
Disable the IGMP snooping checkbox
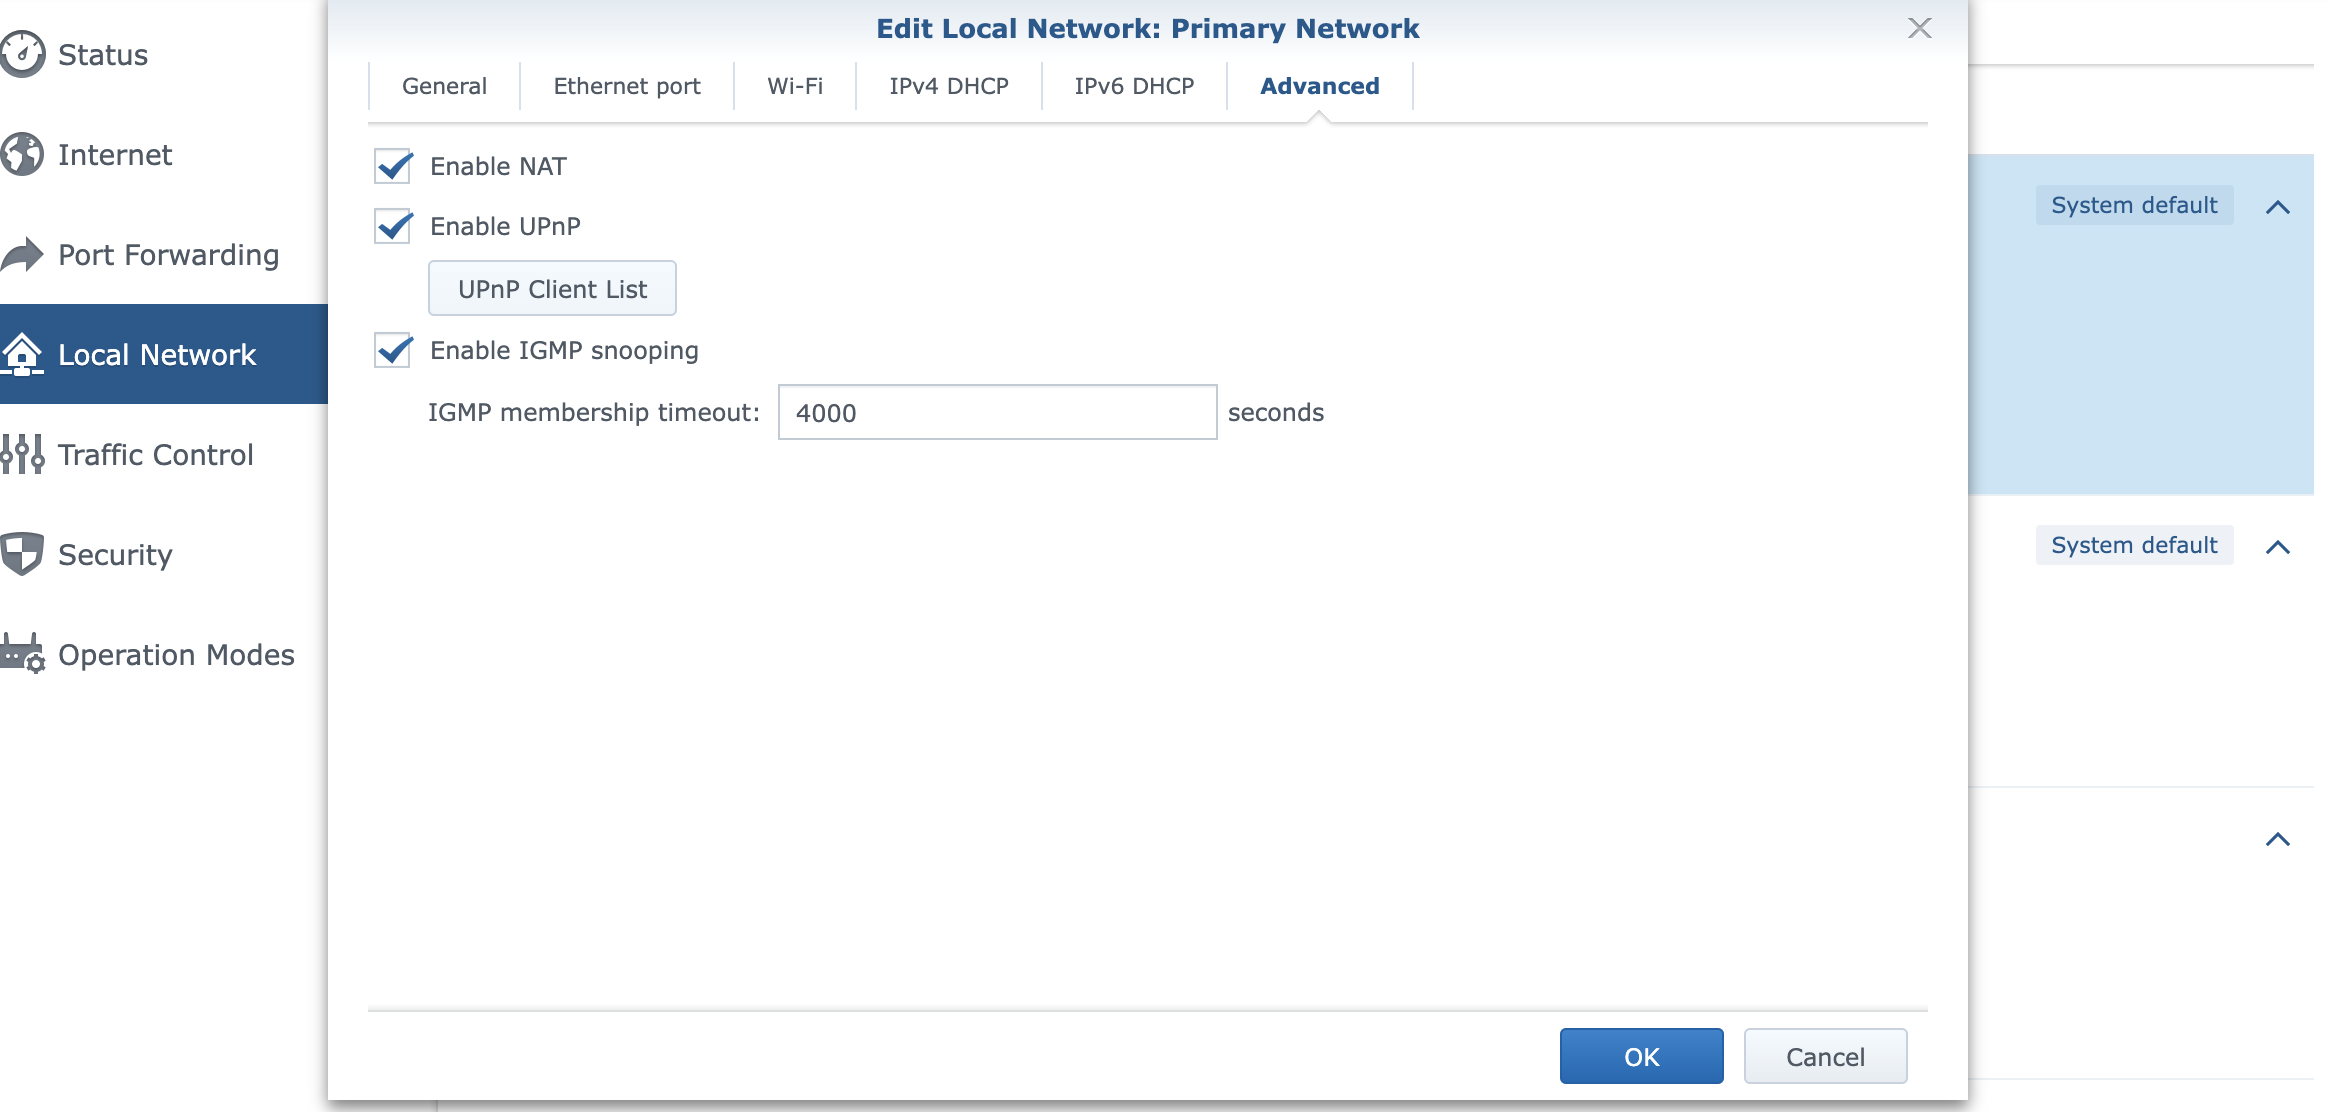point(393,350)
